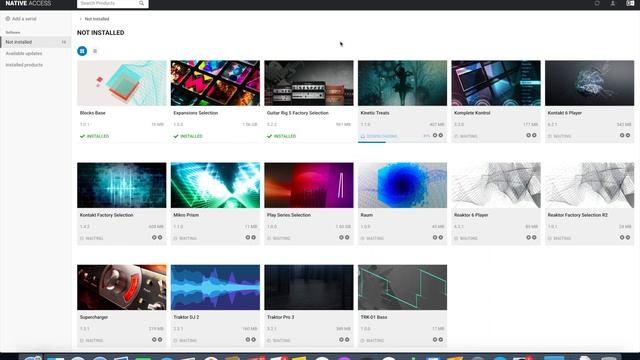The height and width of the screenshot is (360, 640).
Task: Focus the Search Products field
Action: click(x=113, y=4)
